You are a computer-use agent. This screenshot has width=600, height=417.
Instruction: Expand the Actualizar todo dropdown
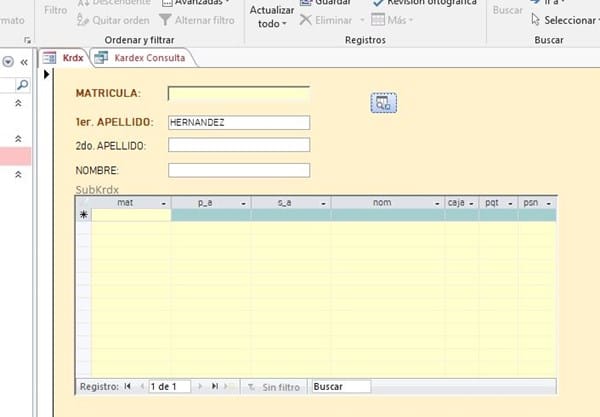(x=284, y=24)
